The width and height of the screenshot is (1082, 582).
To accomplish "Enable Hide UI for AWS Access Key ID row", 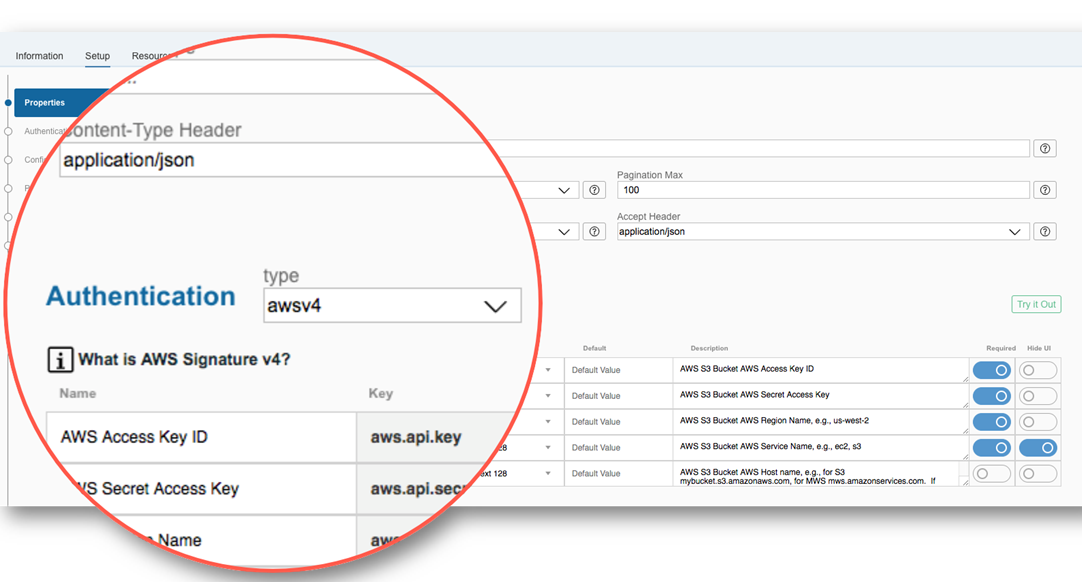I will point(1039,370).
